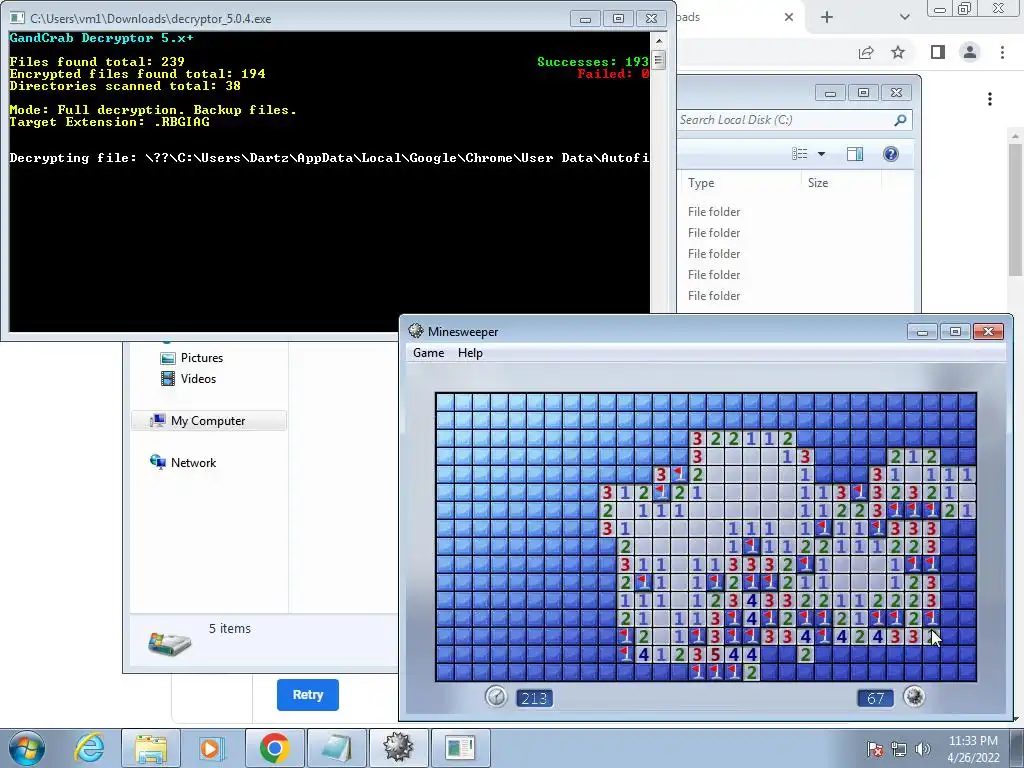Screen dimensions: 1024x768
Task: Select My Computer in Explorer sidebar
Action: (208, 421)
